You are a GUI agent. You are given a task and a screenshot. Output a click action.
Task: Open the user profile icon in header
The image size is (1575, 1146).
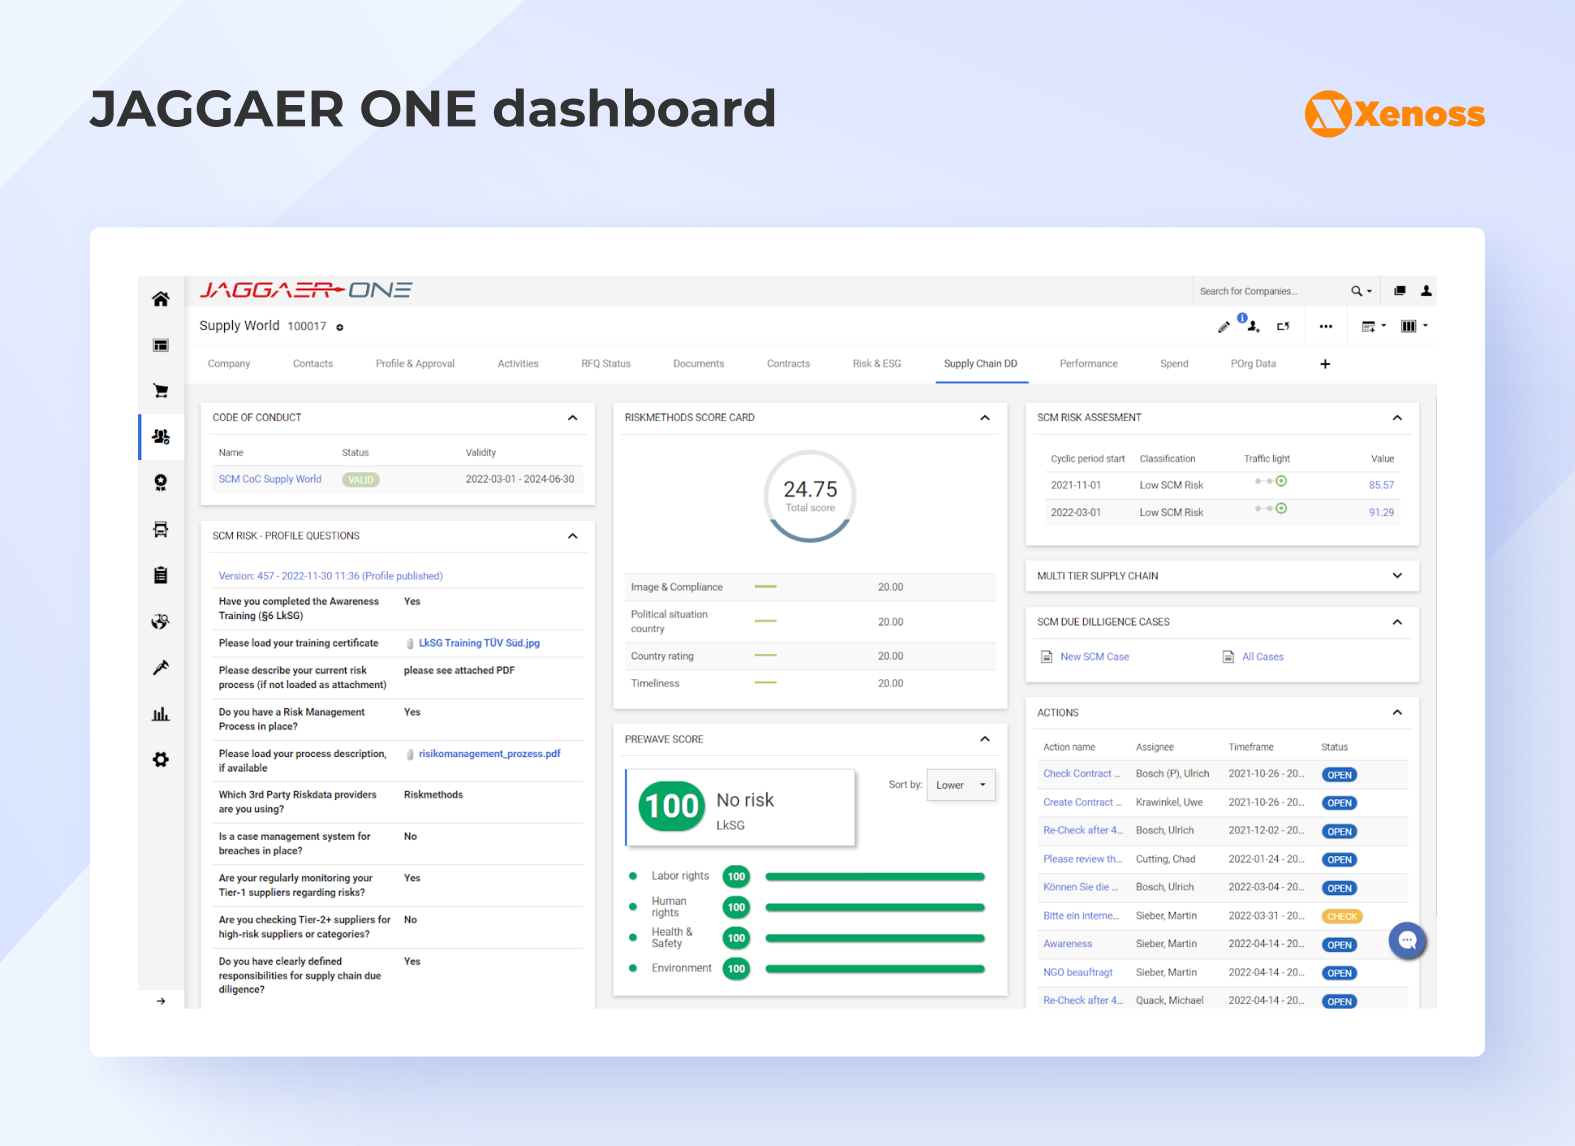[x=1426, y=291]
